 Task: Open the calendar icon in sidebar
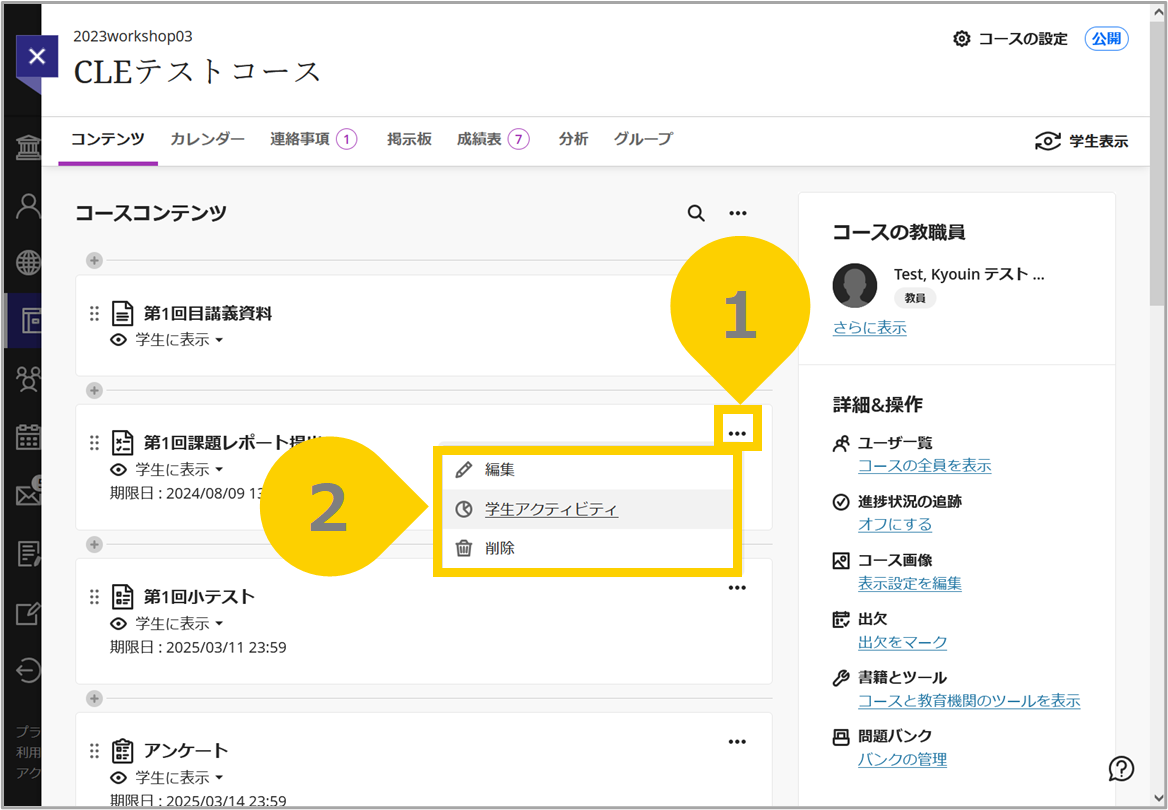coord(28,437)
